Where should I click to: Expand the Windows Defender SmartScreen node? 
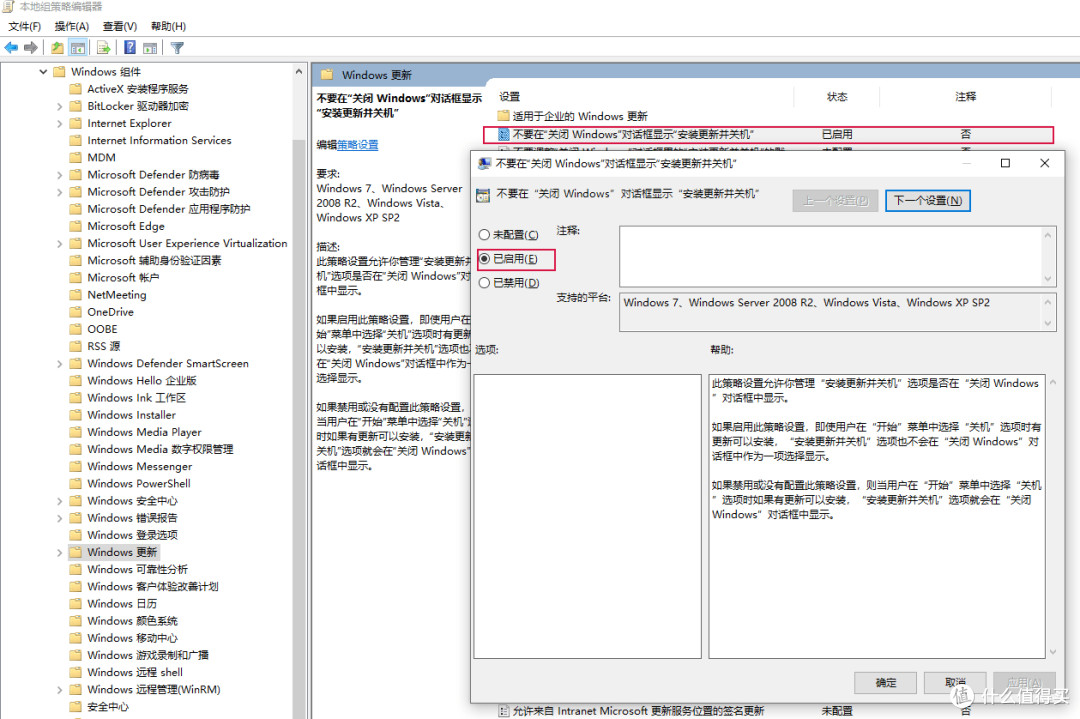click(59, 364)
